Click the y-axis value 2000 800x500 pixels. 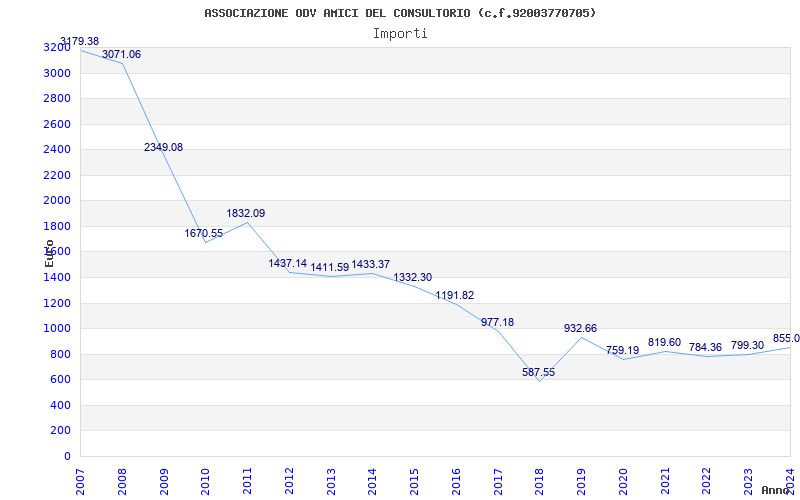(57, 201)
